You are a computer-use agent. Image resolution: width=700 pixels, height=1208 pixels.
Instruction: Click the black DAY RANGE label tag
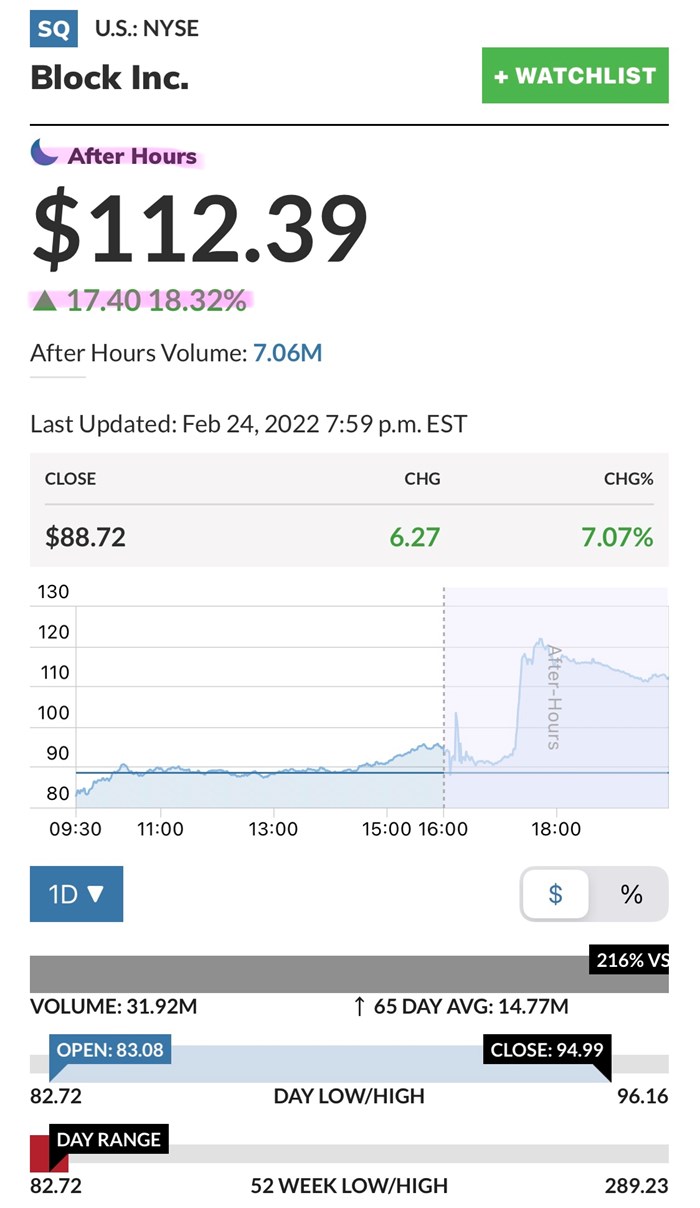(x=108, y=1139)
